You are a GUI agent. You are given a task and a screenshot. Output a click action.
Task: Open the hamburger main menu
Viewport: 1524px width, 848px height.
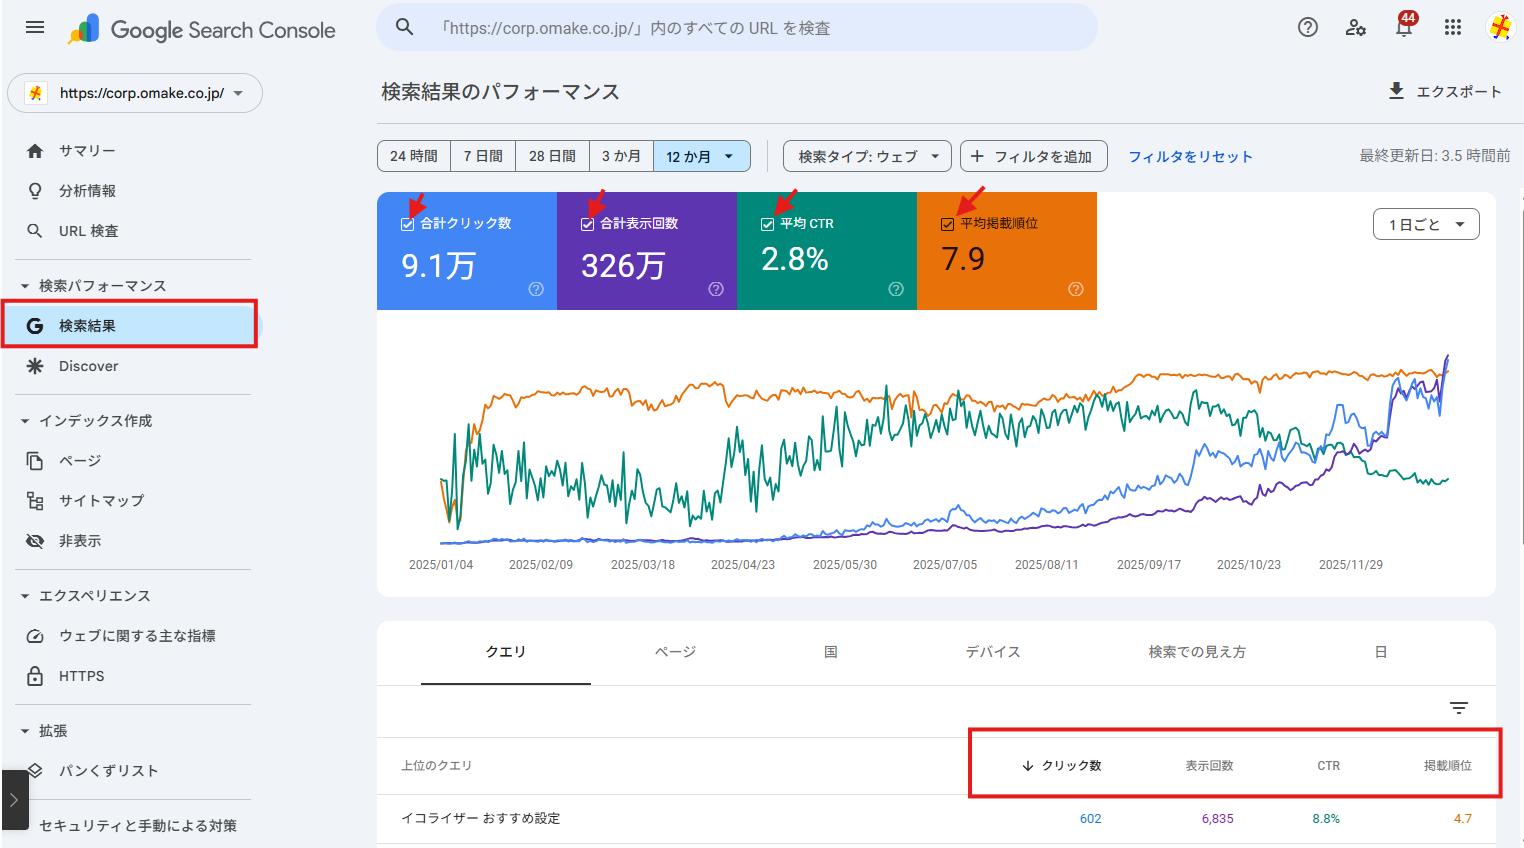coord(35,27)
